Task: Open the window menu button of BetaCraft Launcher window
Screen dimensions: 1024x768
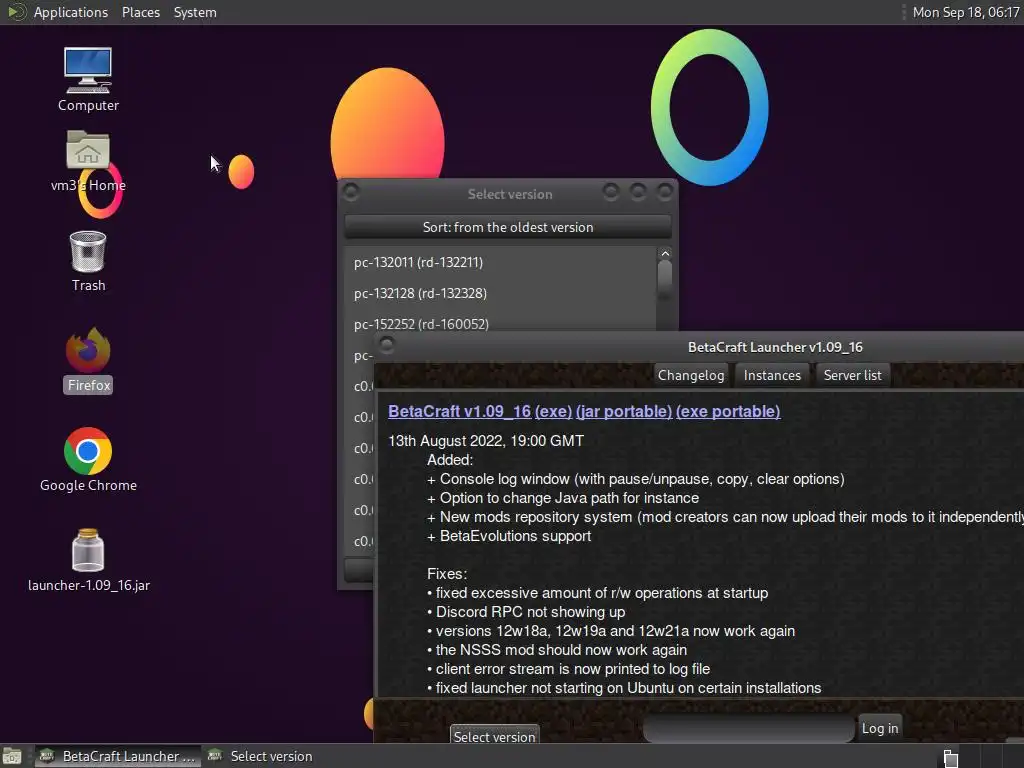Action: [387, 344]
